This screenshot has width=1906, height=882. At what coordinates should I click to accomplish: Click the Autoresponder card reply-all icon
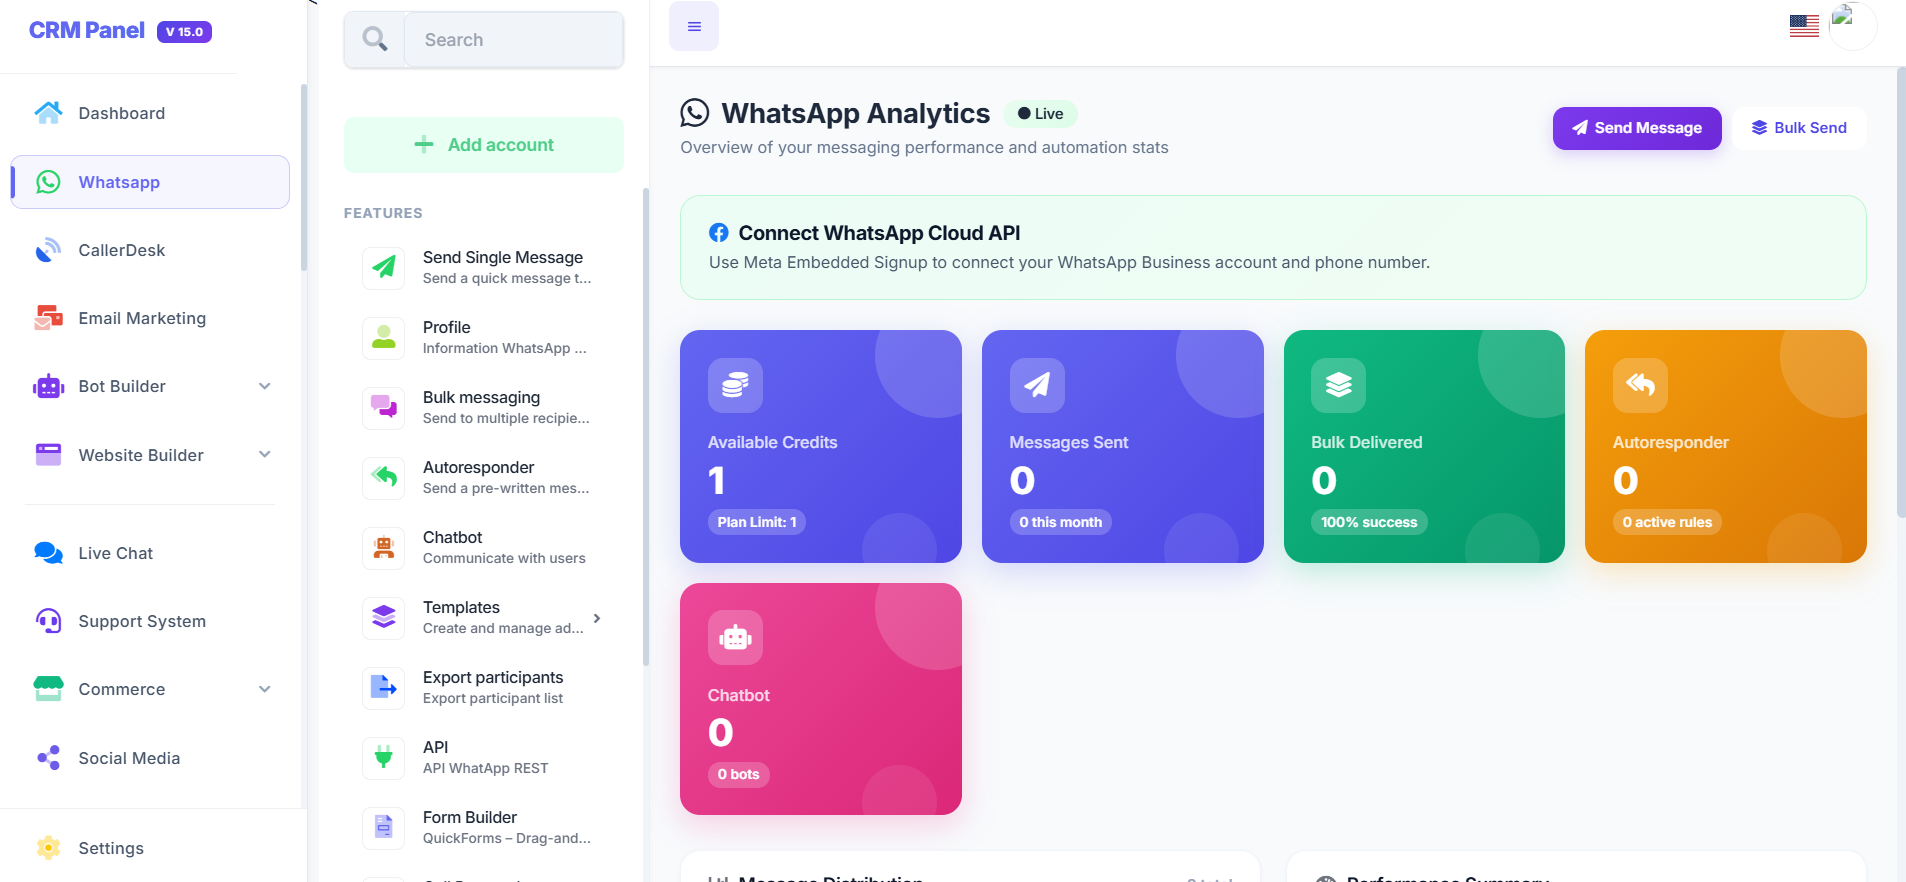1640,385
